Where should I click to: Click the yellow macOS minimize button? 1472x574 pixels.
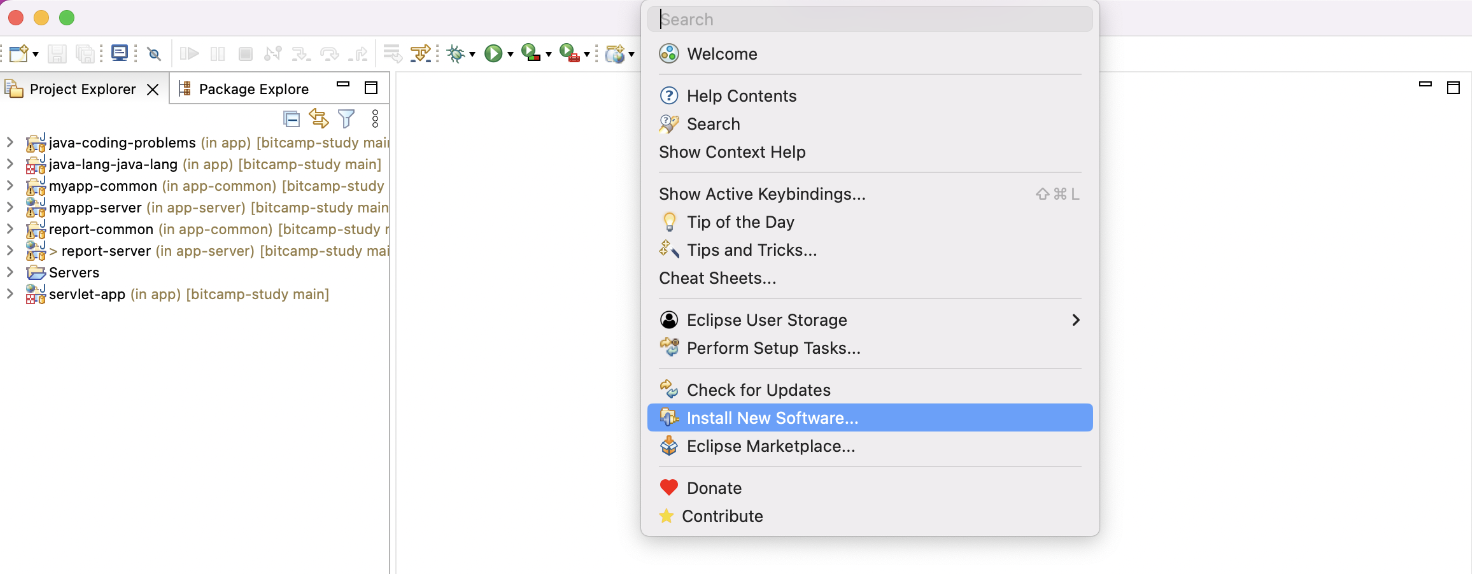click(41, 18)
